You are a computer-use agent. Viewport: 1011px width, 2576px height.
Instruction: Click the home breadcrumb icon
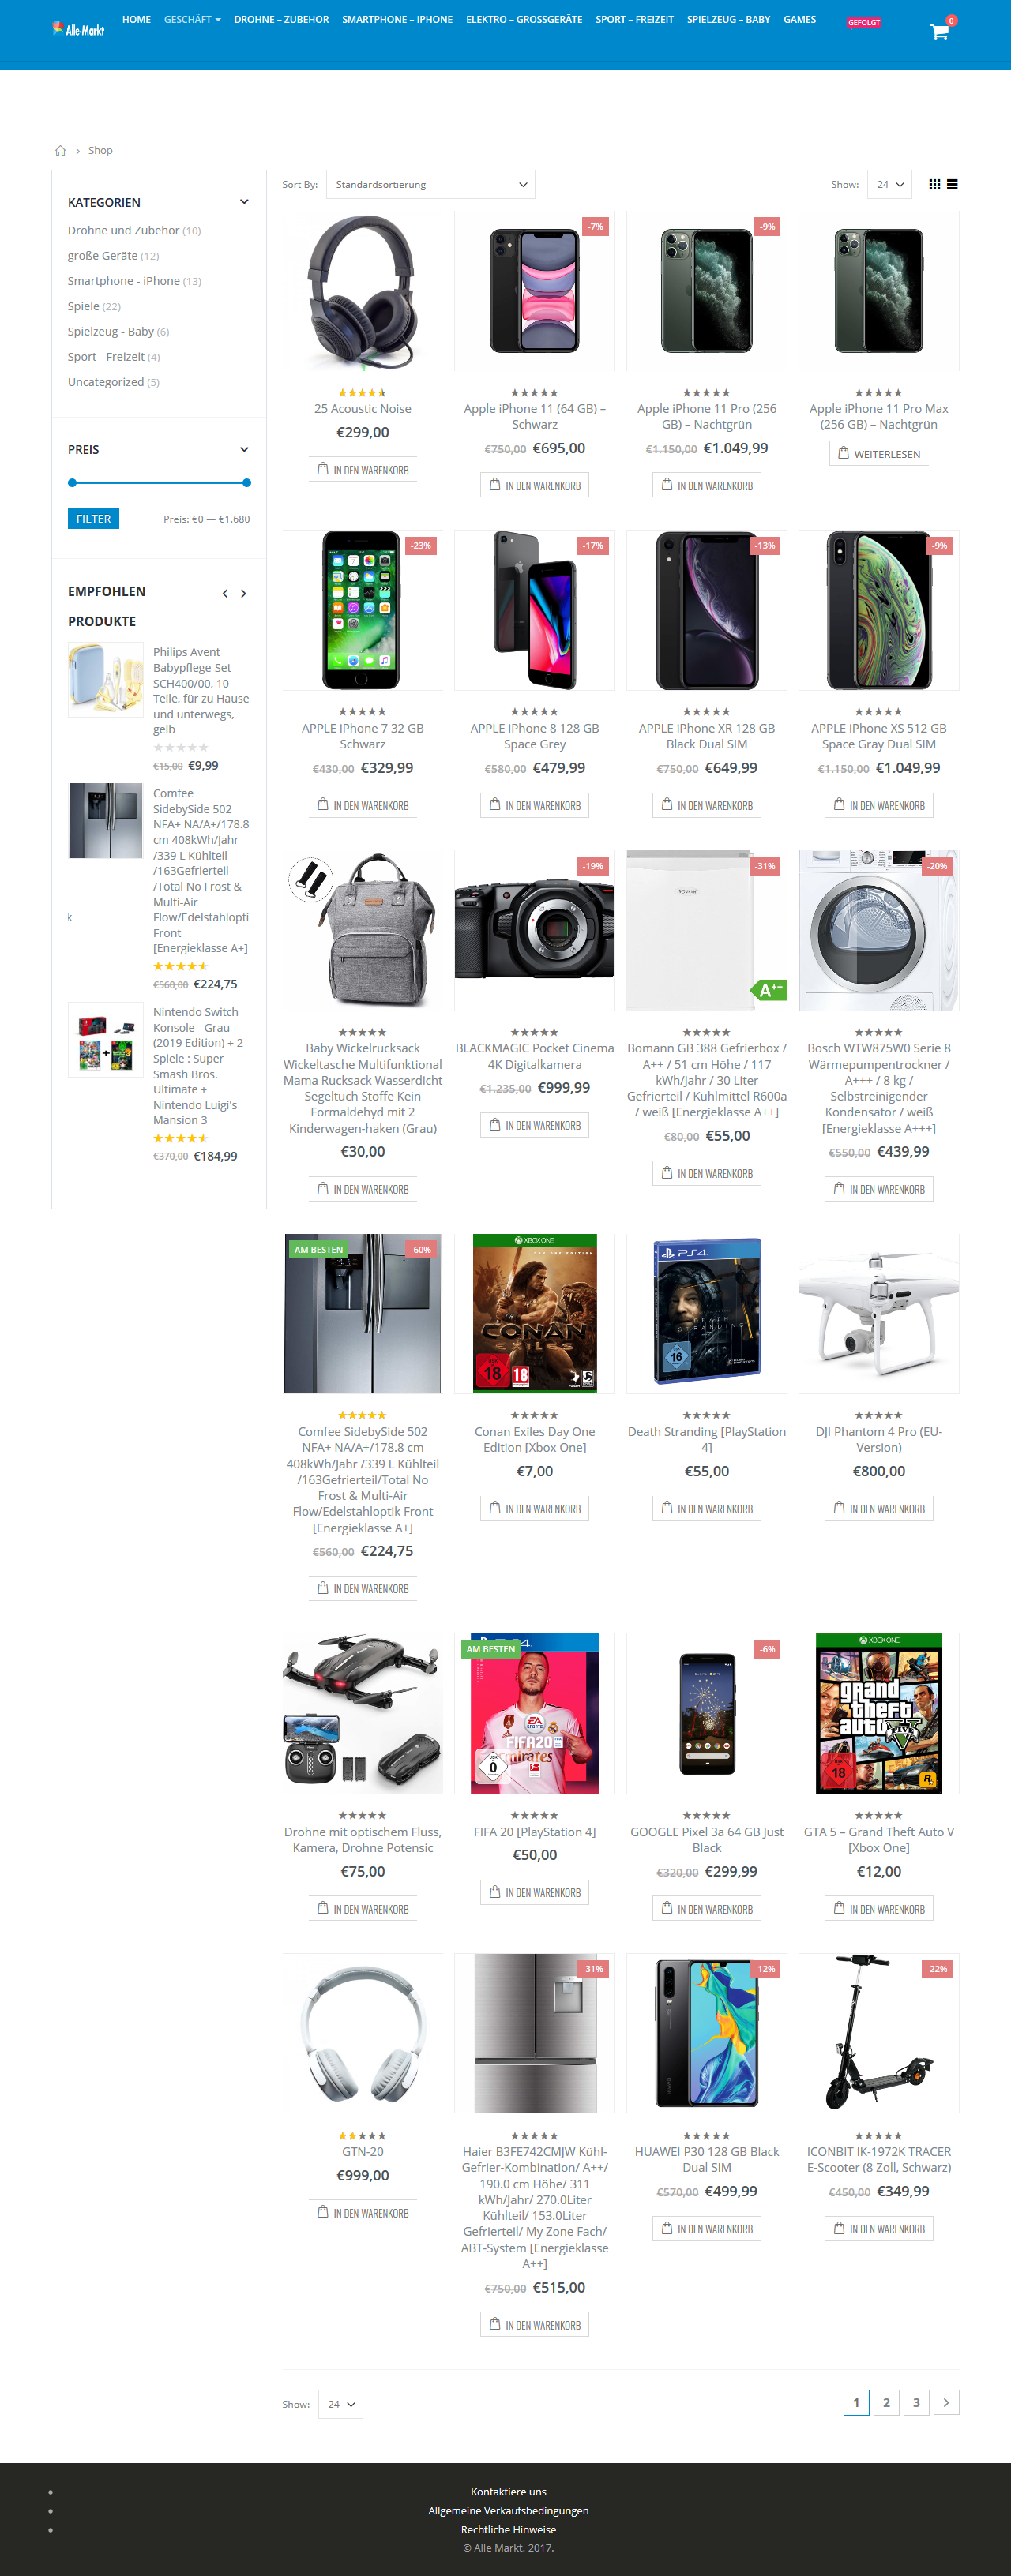60,151
